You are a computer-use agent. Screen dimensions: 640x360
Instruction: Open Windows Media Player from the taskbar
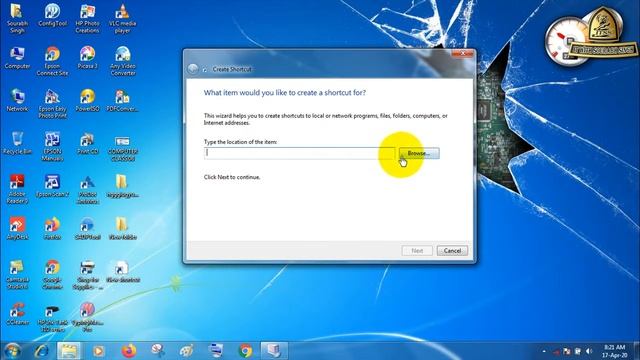[x=98, y=351]
